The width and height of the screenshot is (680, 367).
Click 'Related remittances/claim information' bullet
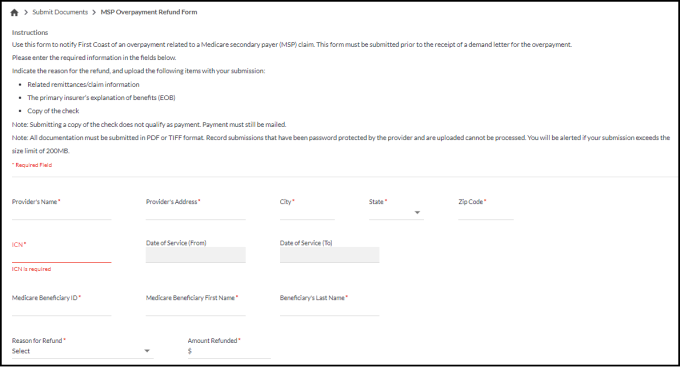click(83, 85)
